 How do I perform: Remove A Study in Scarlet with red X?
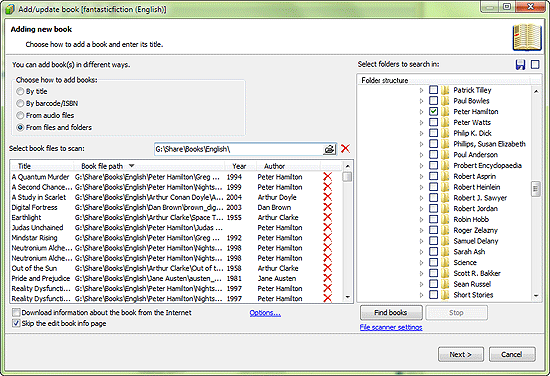click(x=327, y=197)
